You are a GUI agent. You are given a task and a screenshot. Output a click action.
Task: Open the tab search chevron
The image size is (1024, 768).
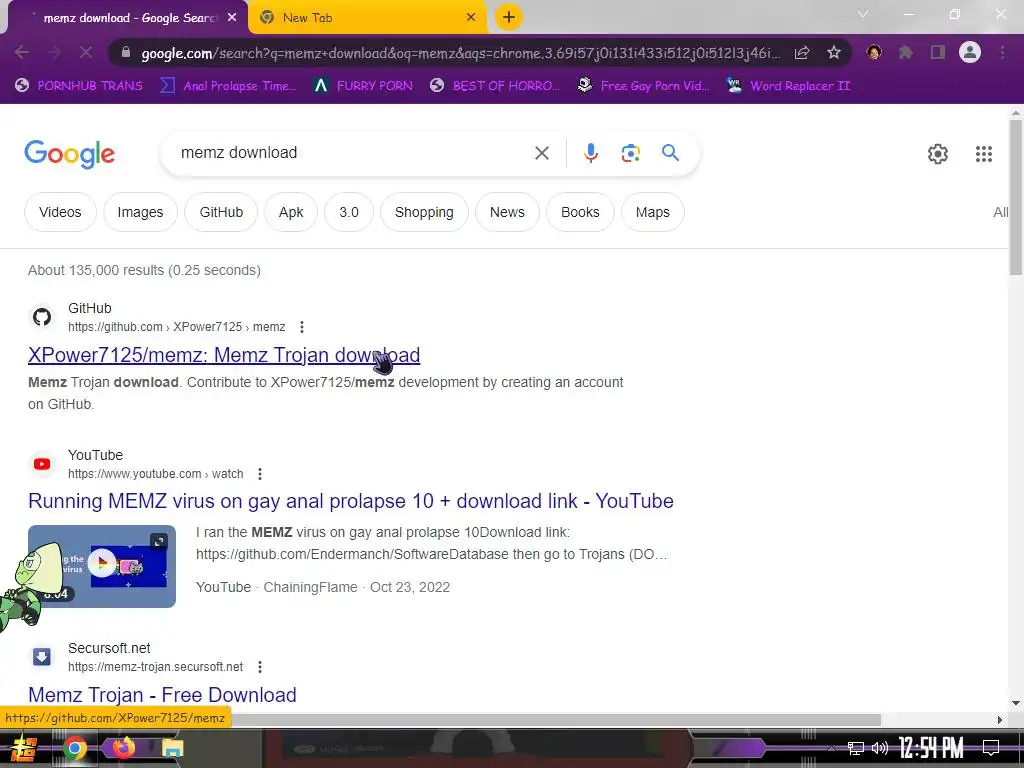click(863, 14)
